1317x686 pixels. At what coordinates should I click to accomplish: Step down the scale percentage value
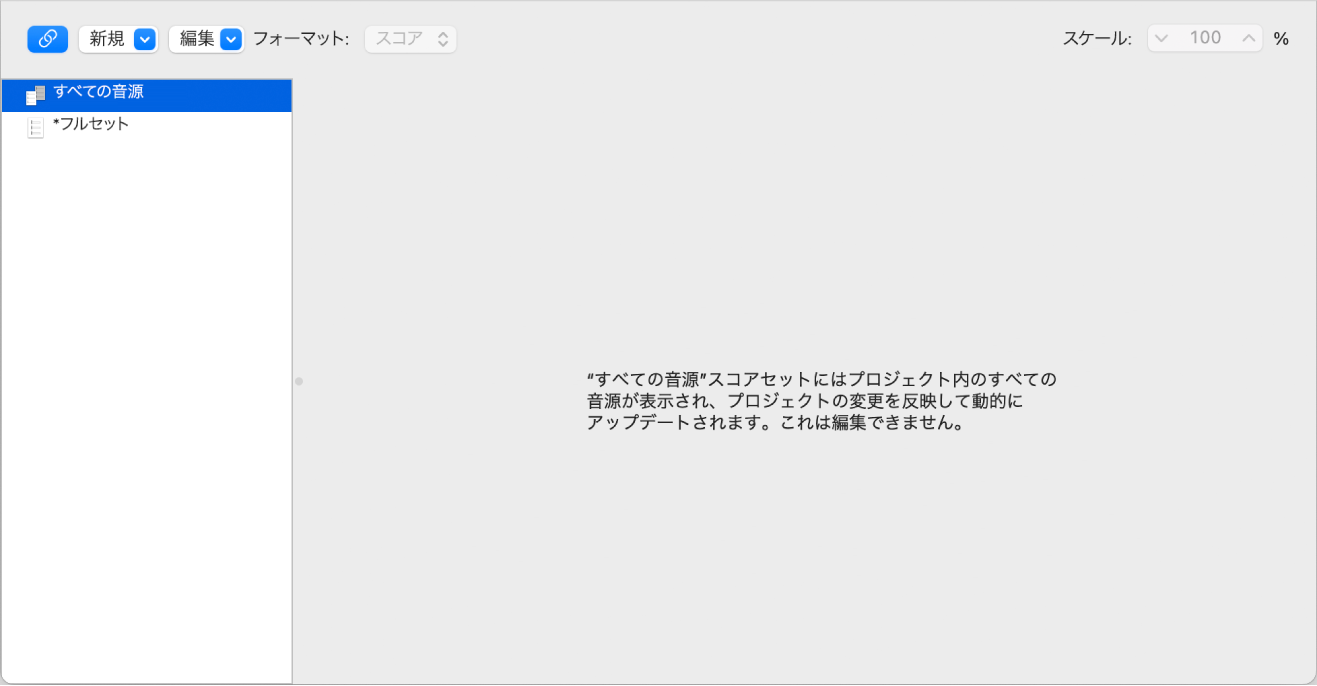pyautogui.click(x=1162, y=38)
